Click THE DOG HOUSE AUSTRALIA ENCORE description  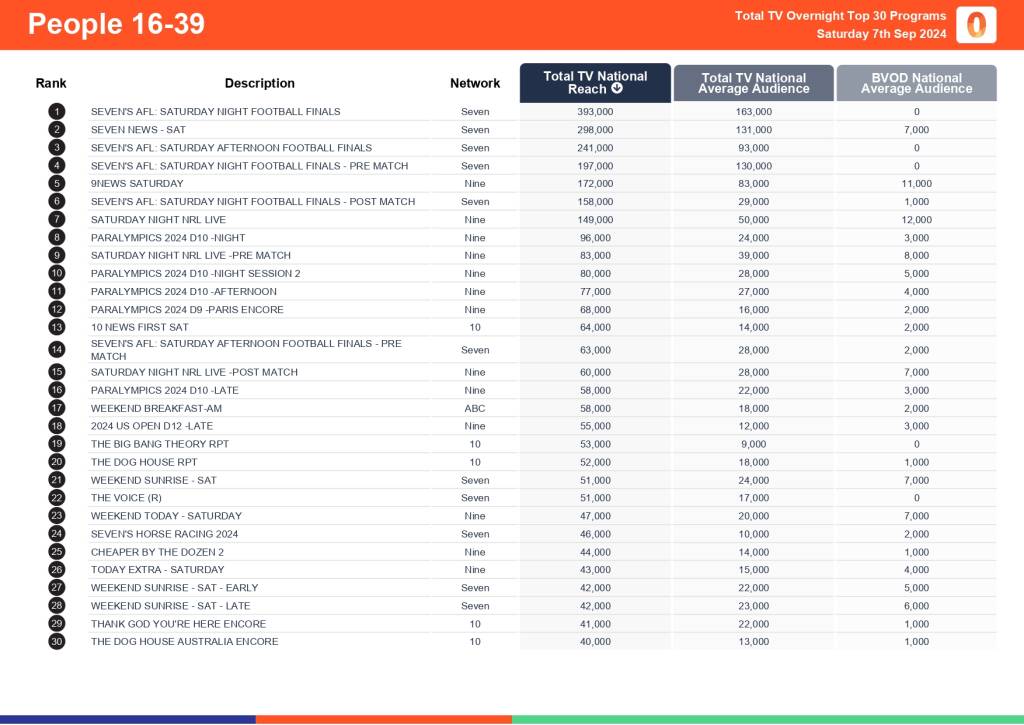point(184,641)
